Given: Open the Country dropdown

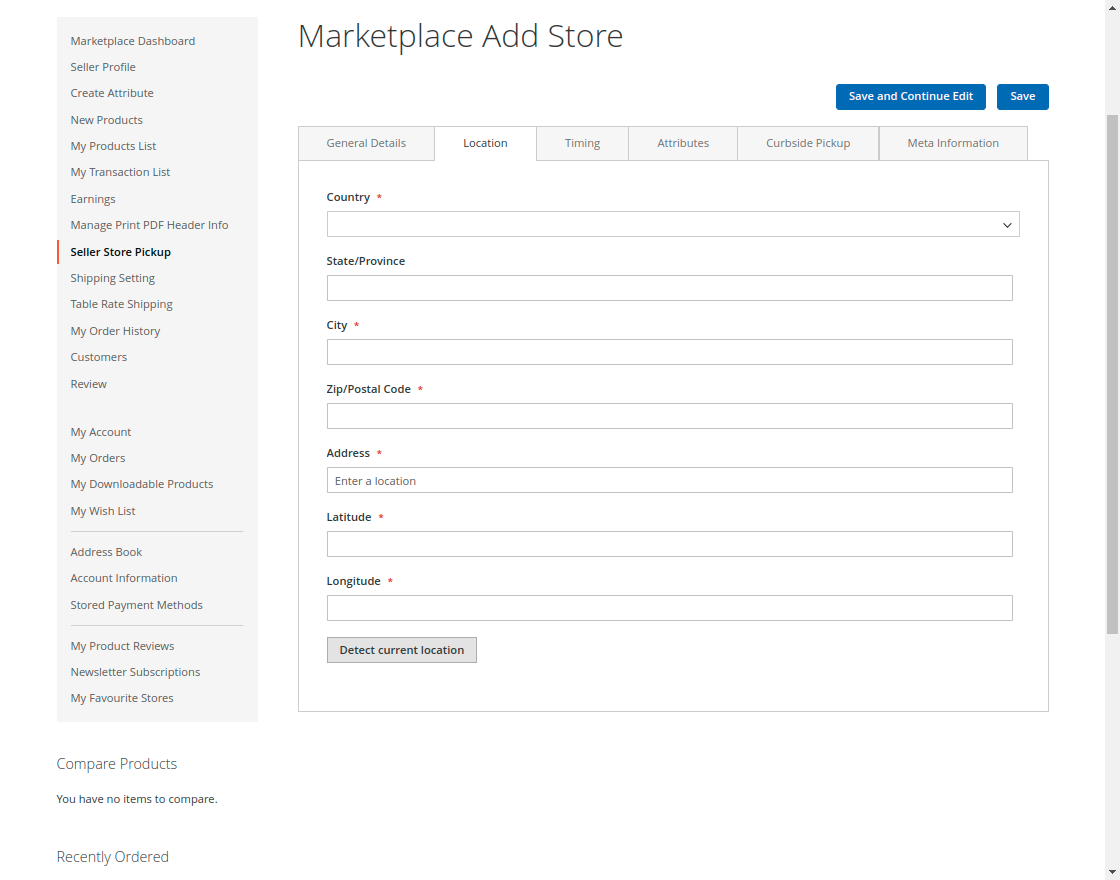Looking at the screenshot, I should (672, 224).
